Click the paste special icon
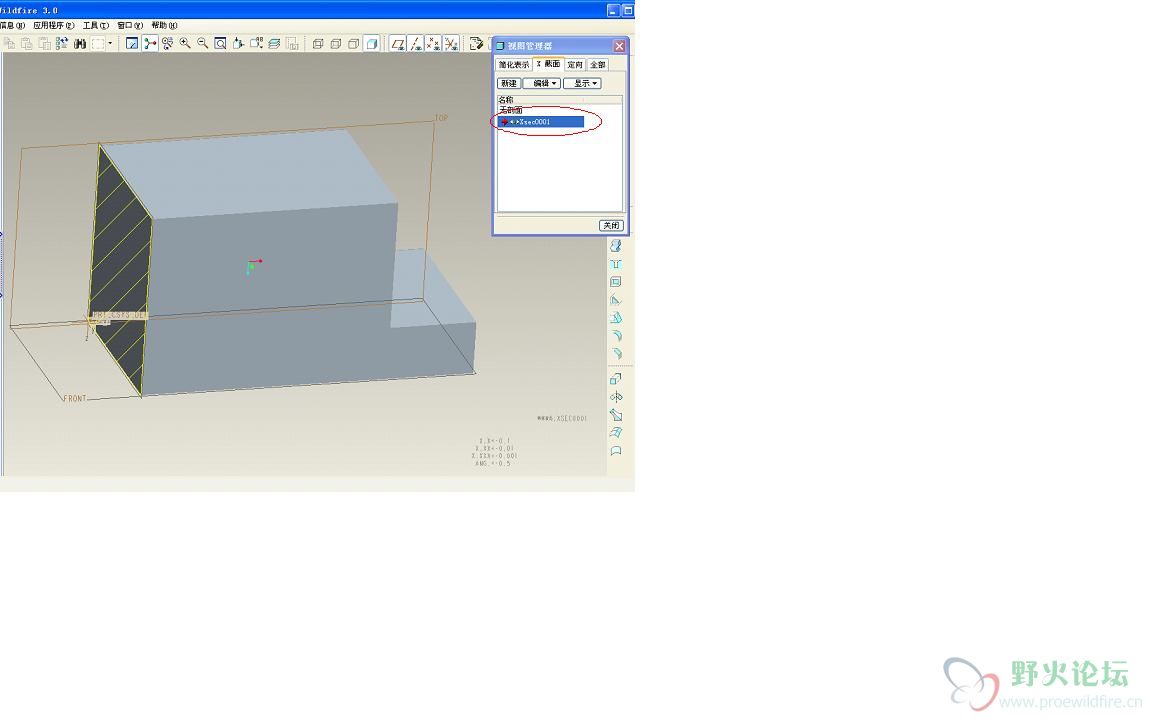 [44, 44]
